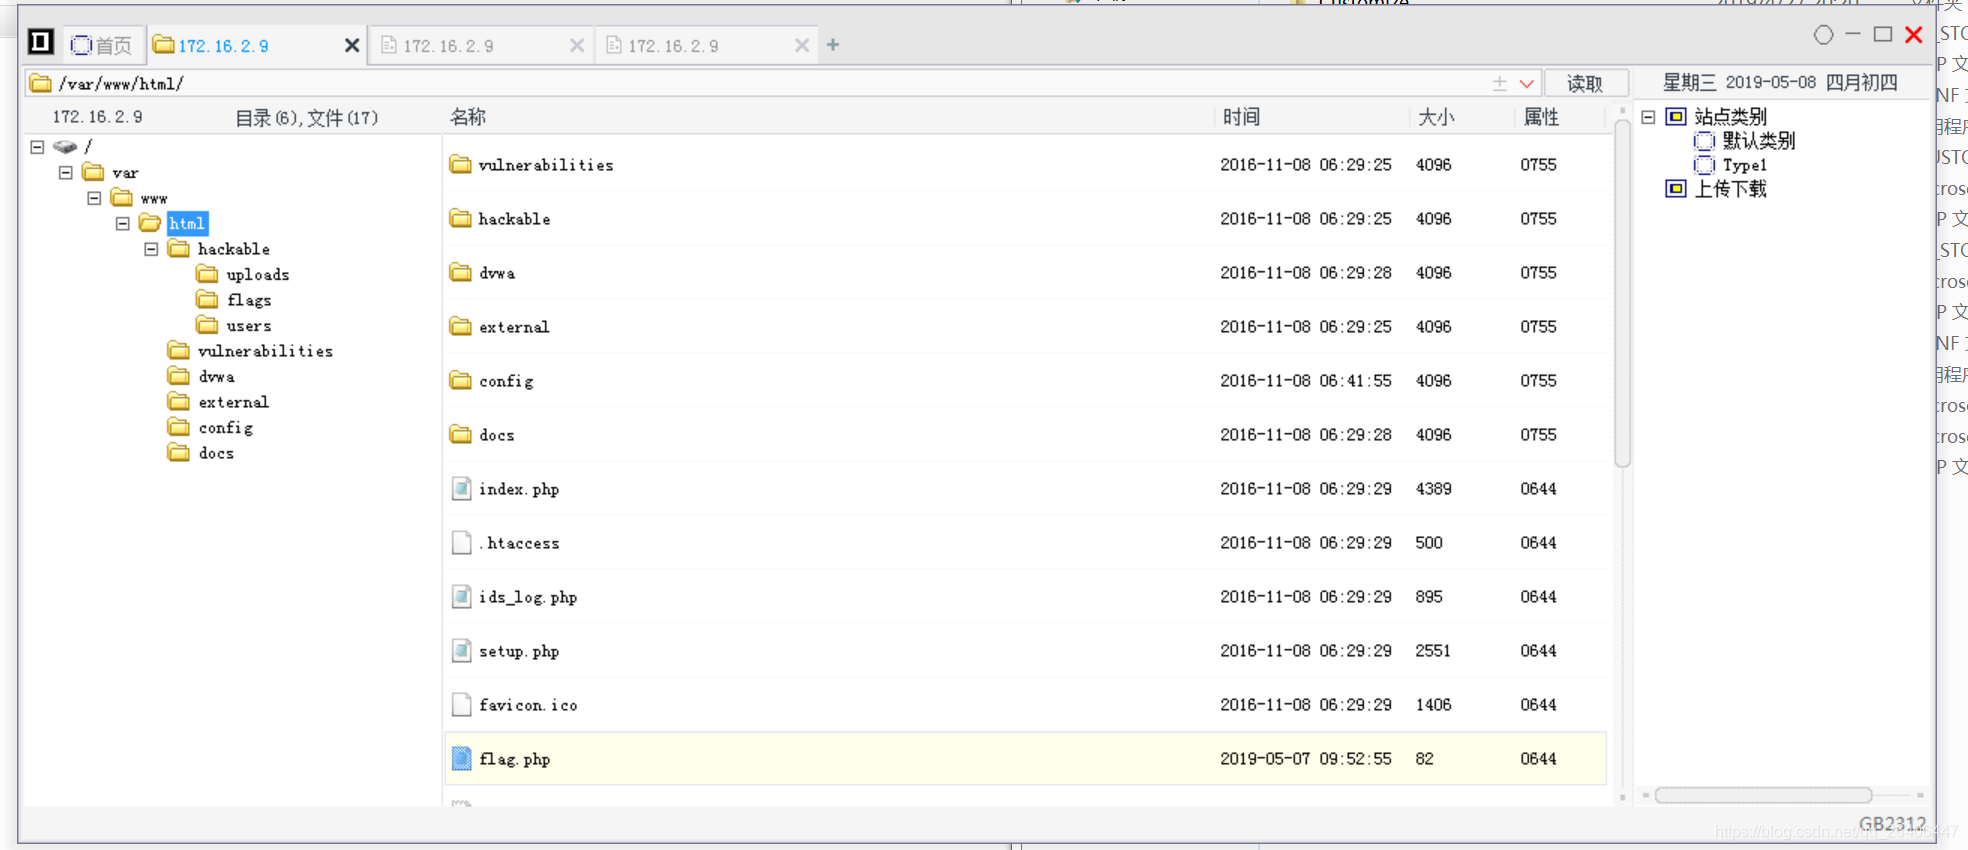1968x850 pixels.
Task: Sort by 时间 column header
Action: pyautogui.click(x=1241, y=117)
